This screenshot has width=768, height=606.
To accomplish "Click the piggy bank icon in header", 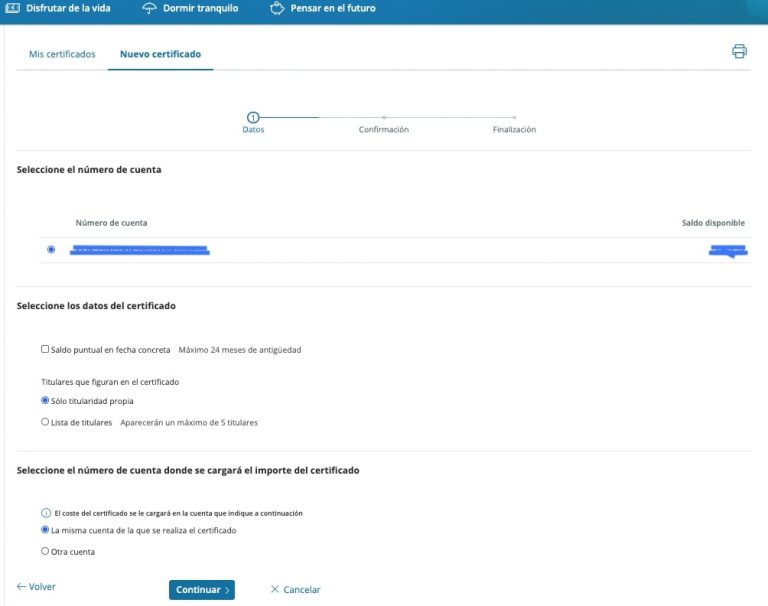I will (277, 8).
